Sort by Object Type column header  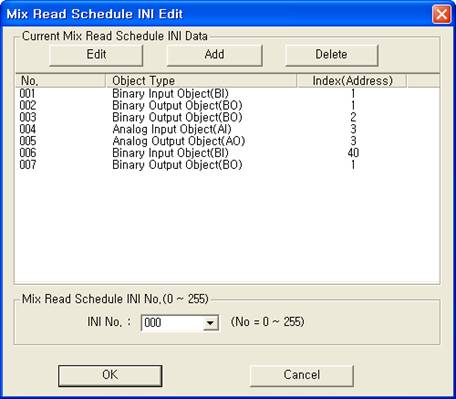tap(201, 81)
